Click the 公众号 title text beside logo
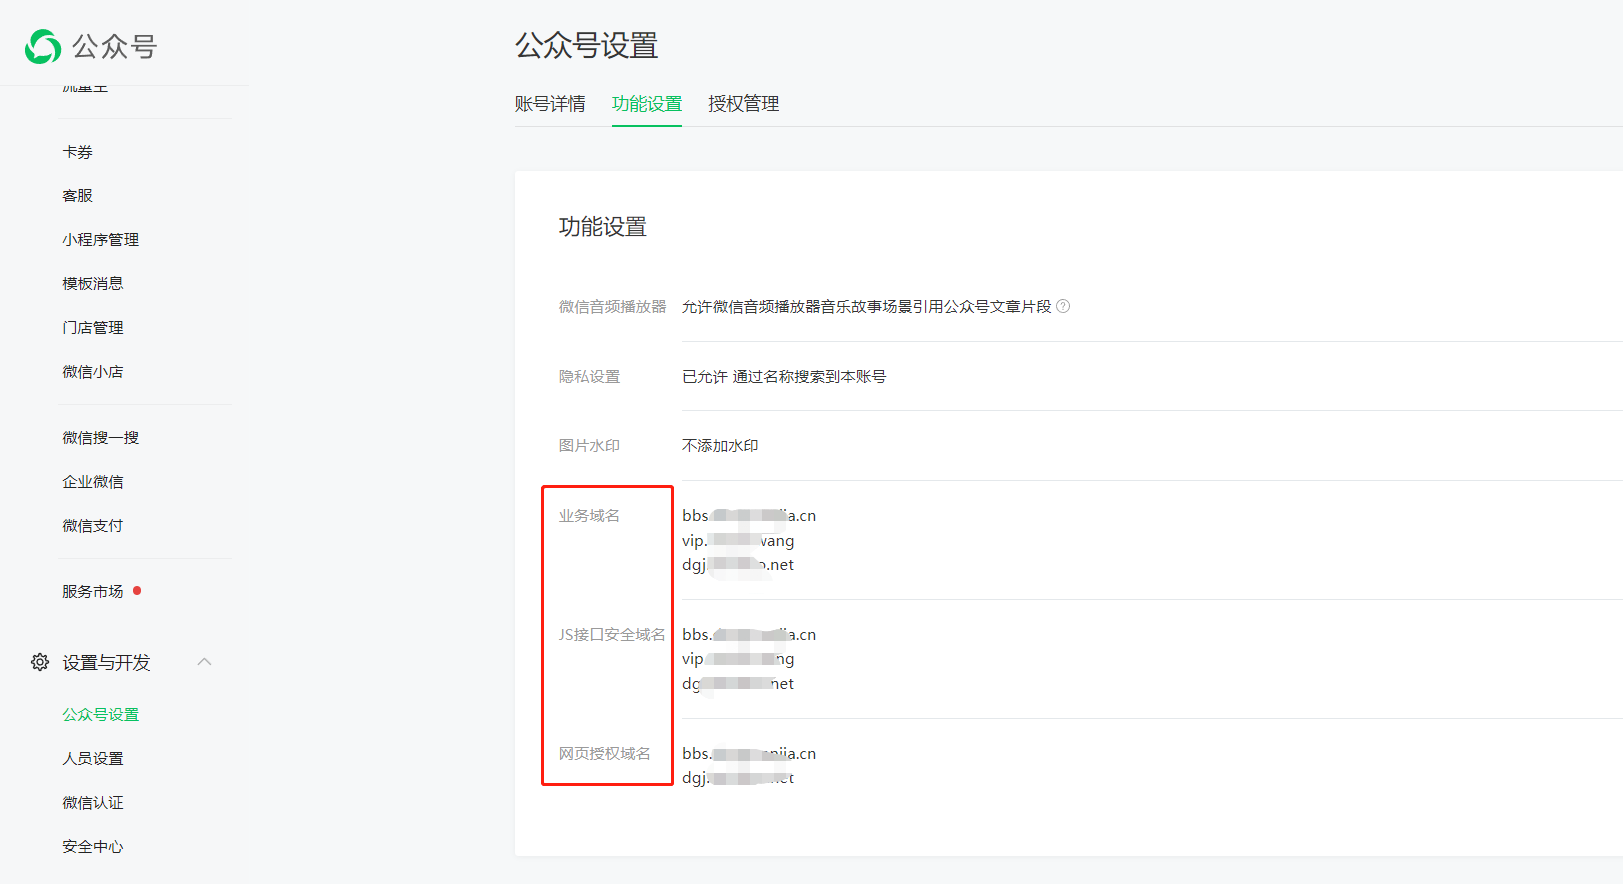Image resolution: width=1623 pixels, height=884 pixels. coord(114,47)
